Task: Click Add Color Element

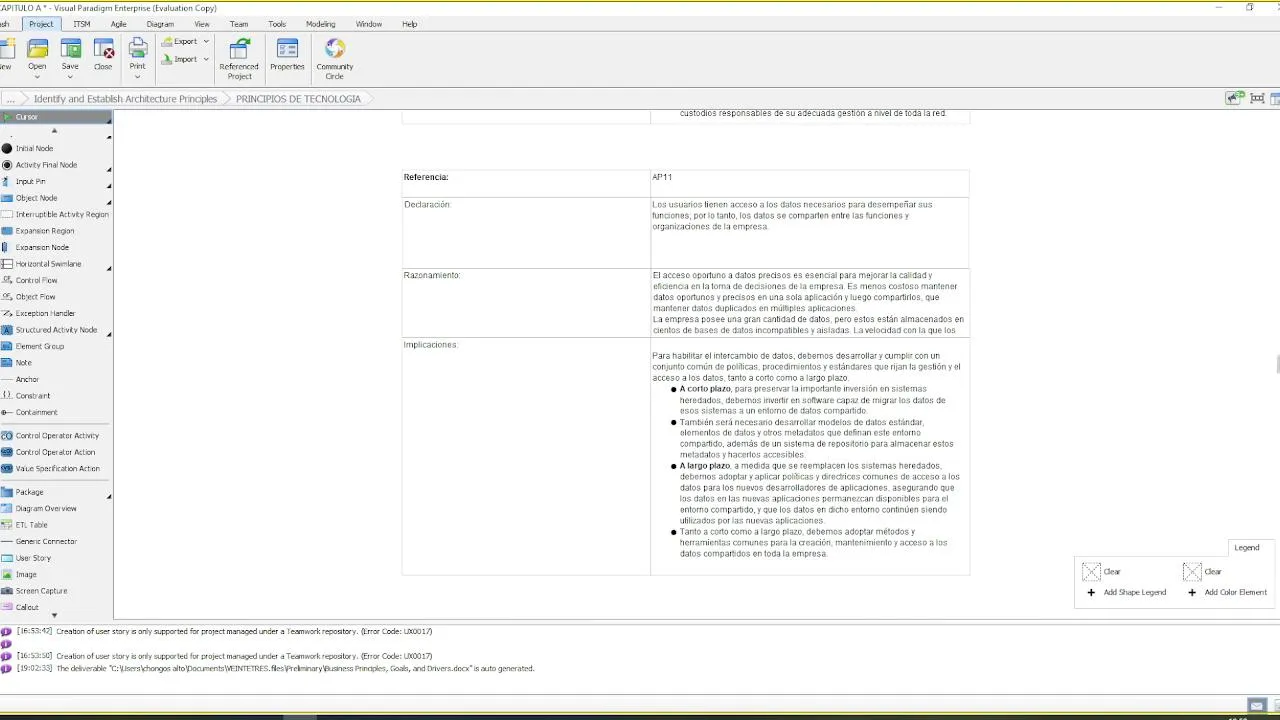Action: [x=1227, y=592]
